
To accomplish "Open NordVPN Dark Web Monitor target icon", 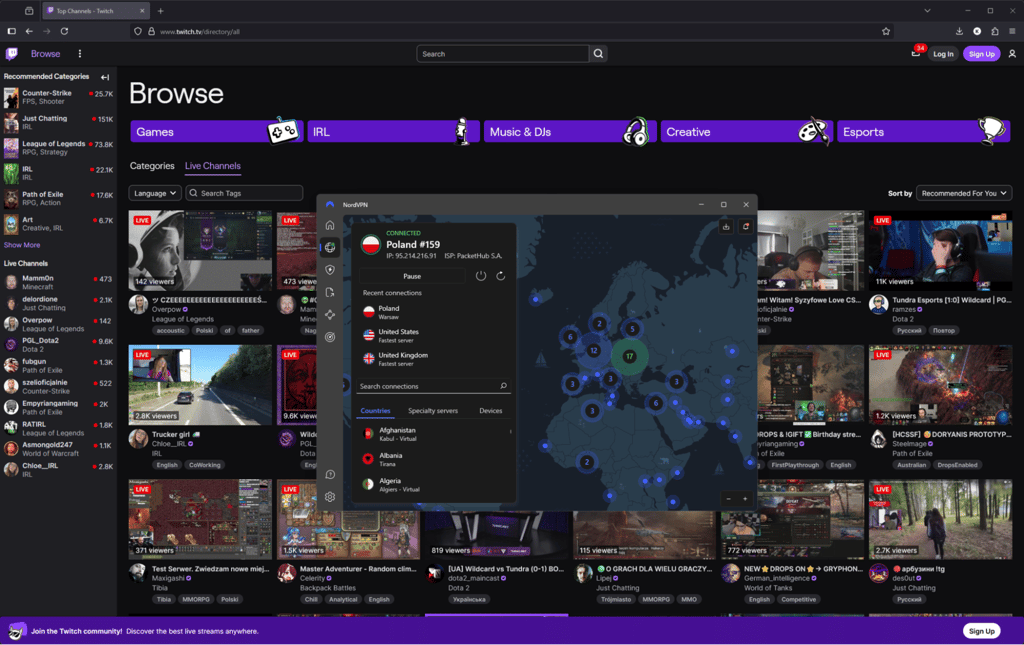I will click(x=330, y=337).
